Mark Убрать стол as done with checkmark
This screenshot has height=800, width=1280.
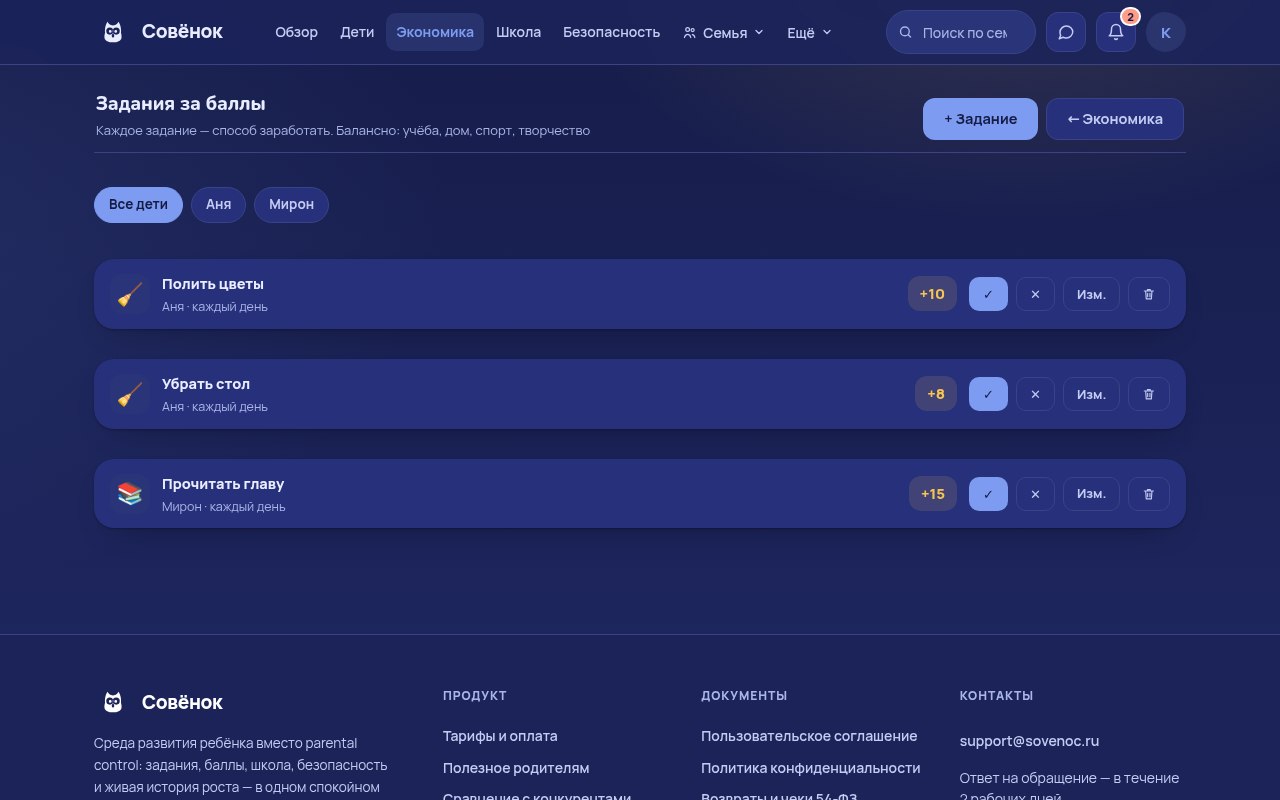click(988, 394)
